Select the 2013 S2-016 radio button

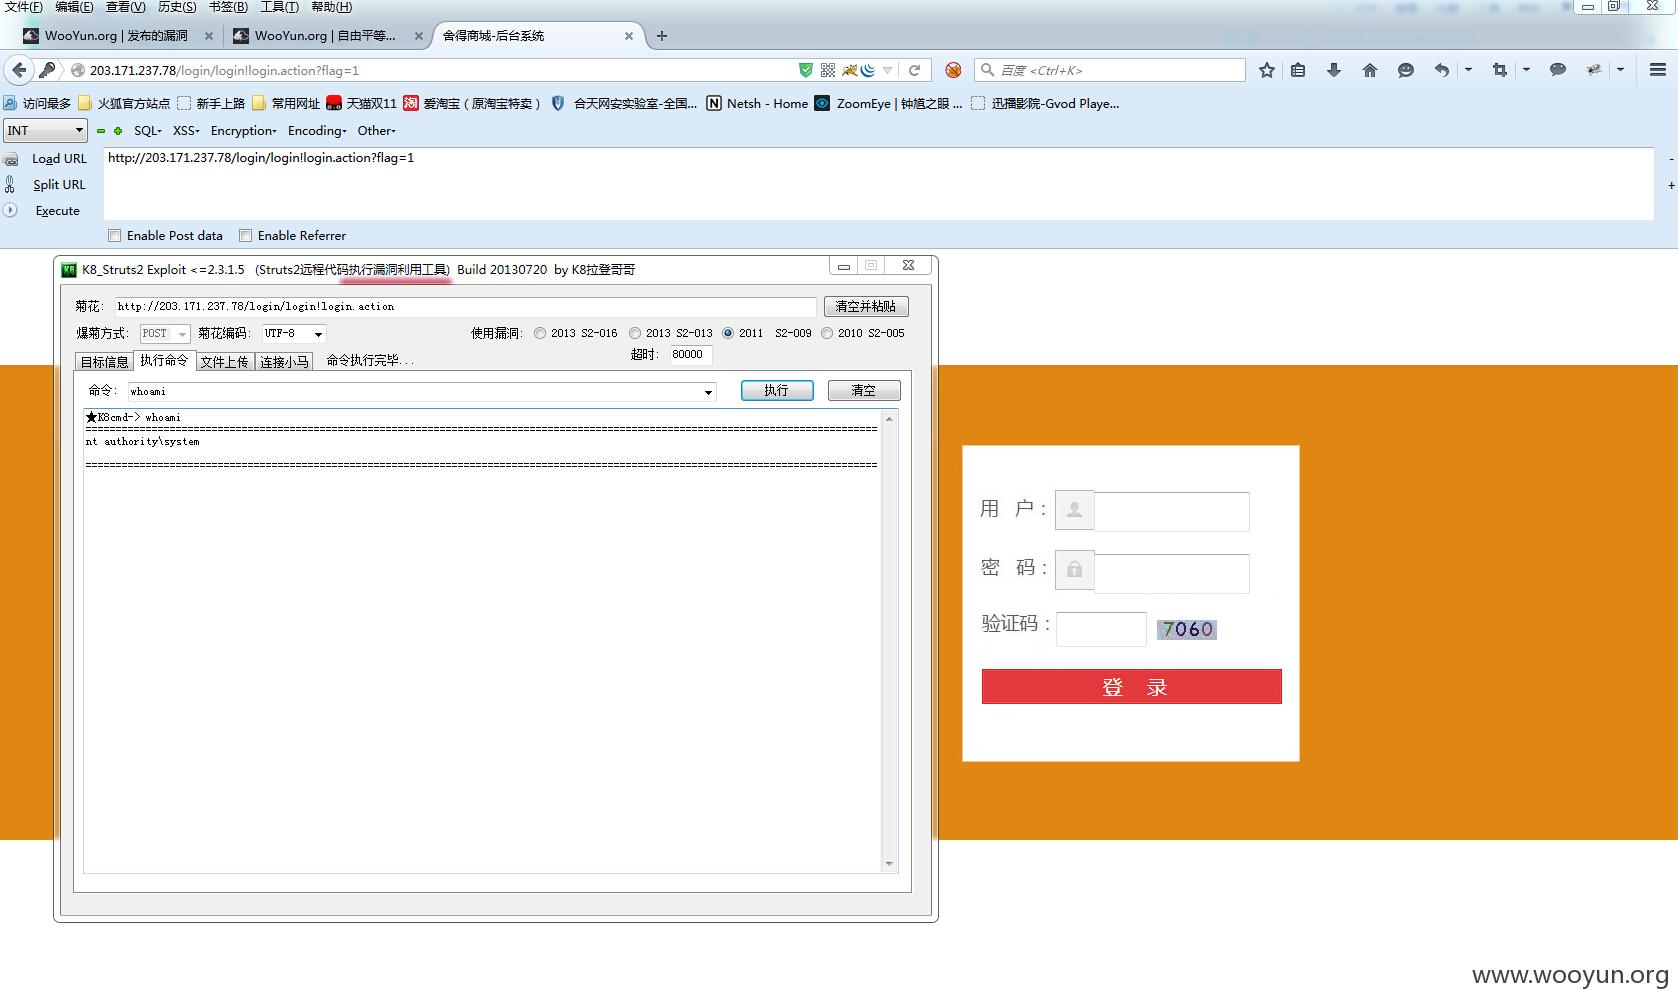(x=540, y=334)
